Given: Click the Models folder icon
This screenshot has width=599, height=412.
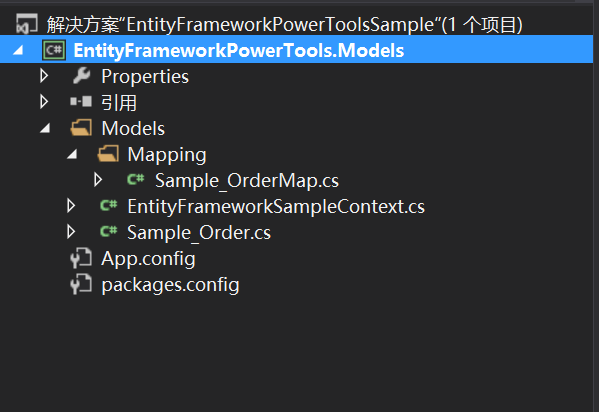Looking at the screenshot, I should 81,128.
